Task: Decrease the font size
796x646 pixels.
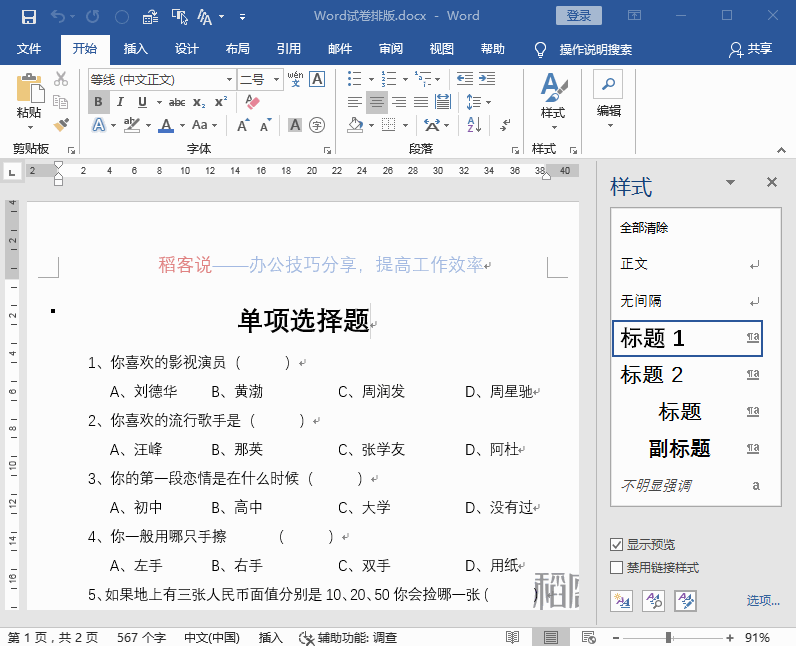Action: (266, 125)
